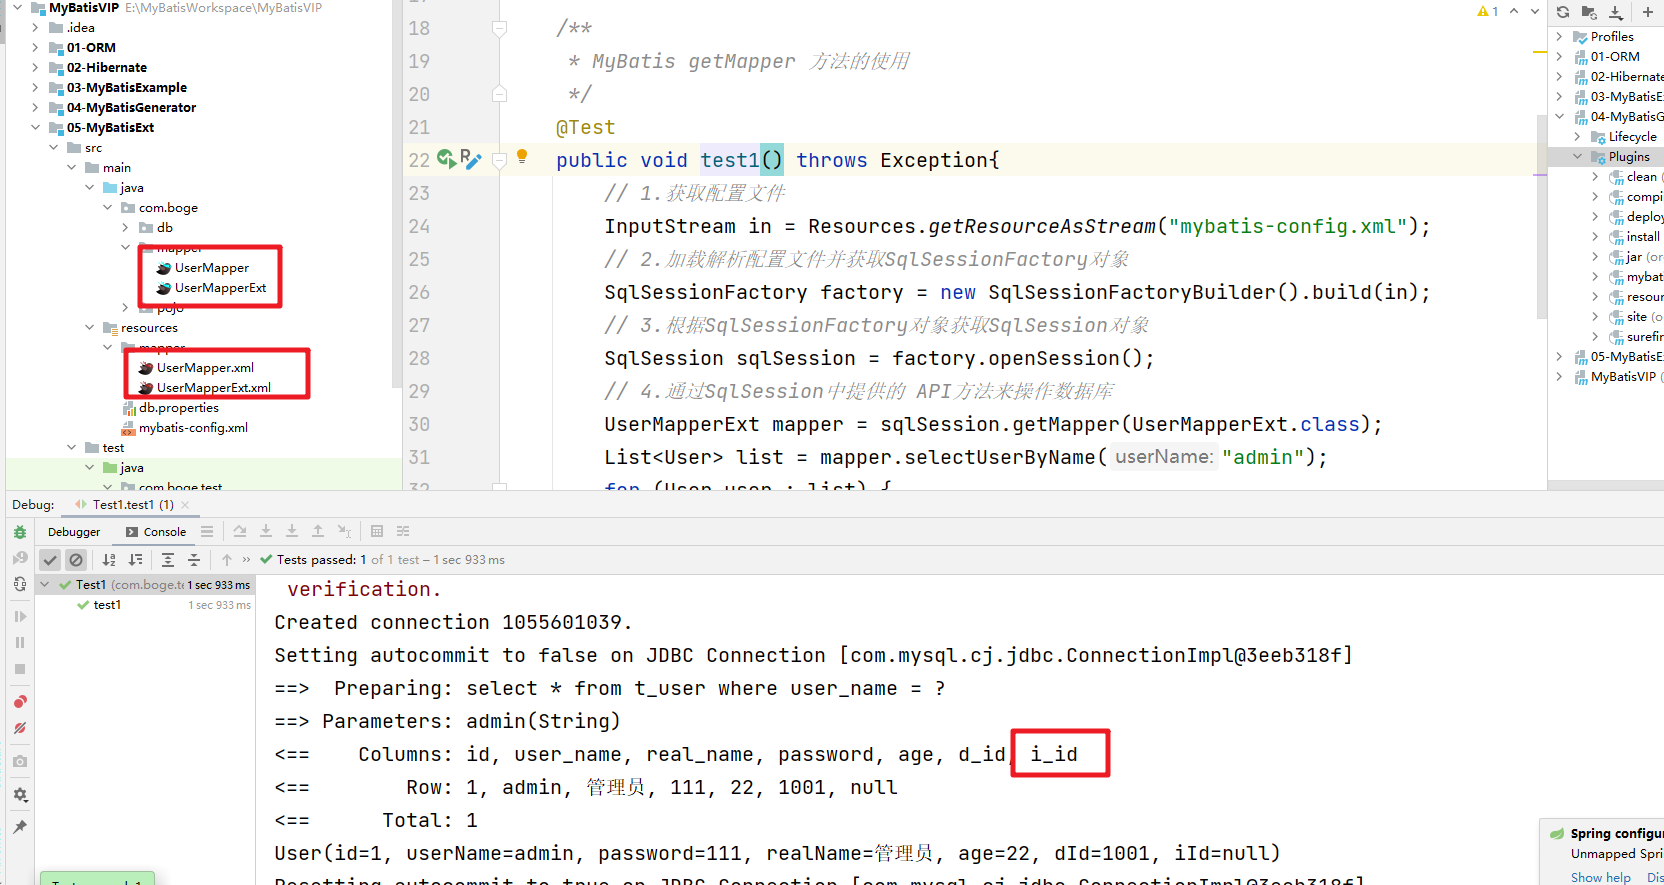Click stop icon in debug sidebar
1664x885 pixels.
[20, 669]
